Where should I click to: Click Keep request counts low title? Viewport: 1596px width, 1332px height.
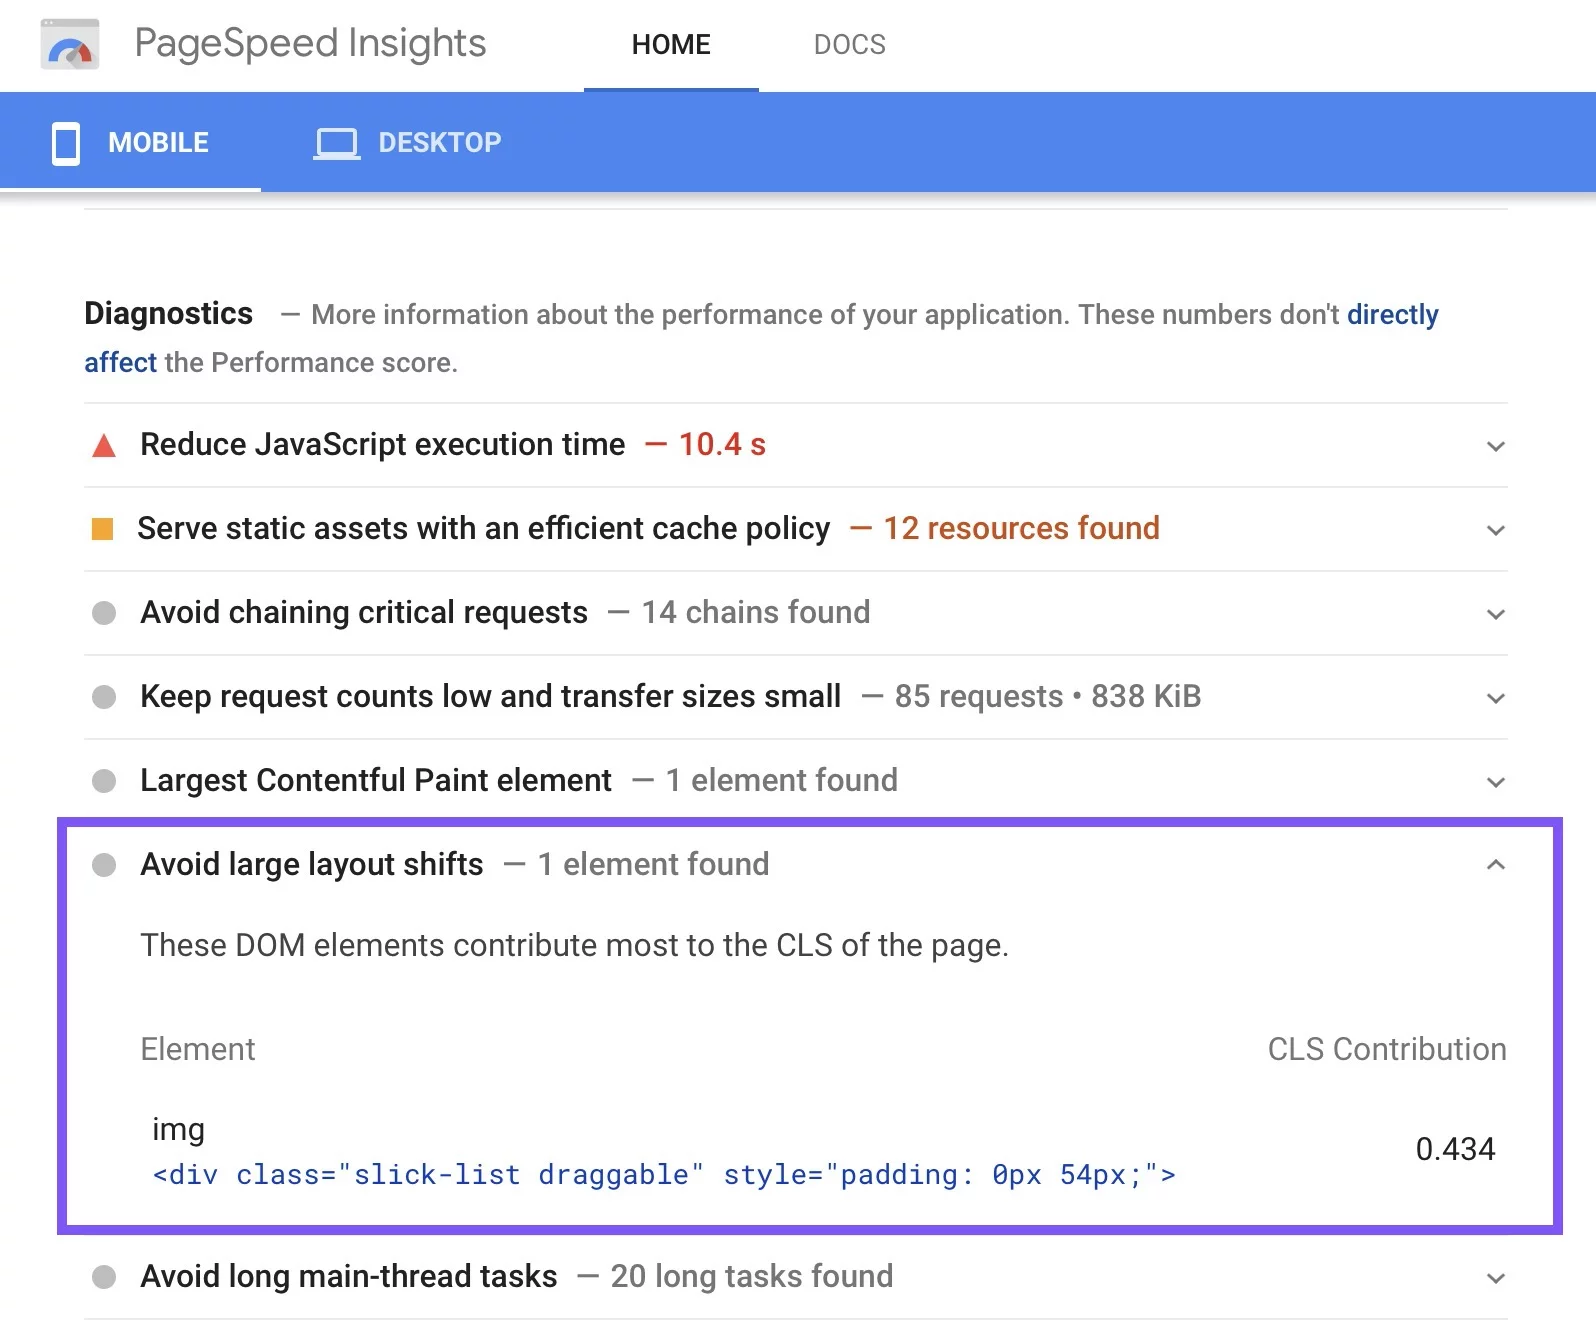[x=490, y=696]
